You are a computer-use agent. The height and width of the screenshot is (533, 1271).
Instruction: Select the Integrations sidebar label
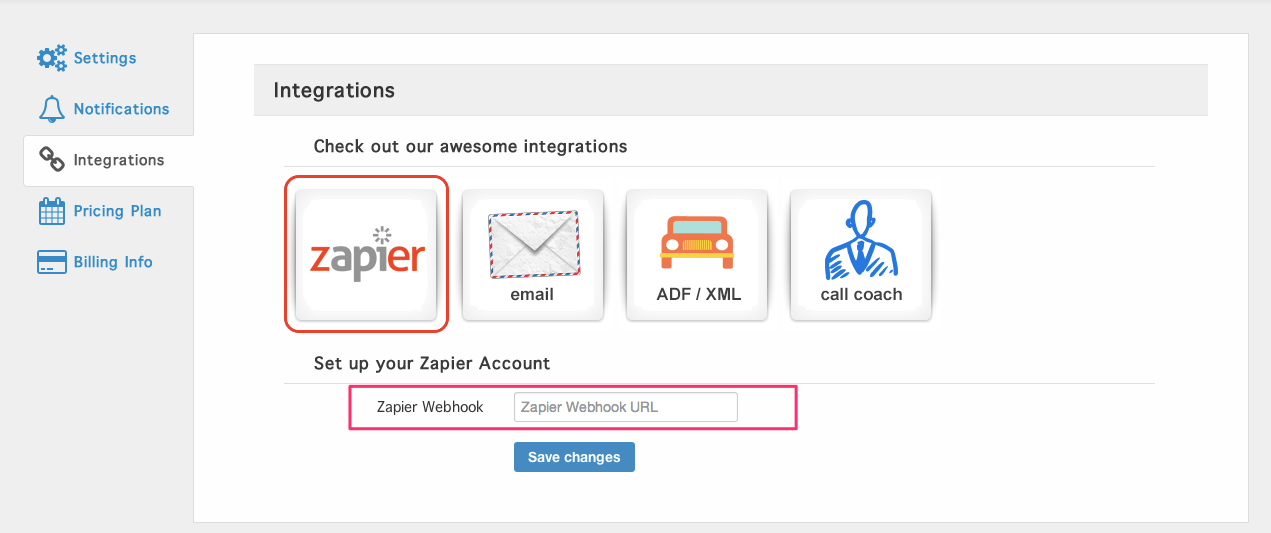tap(119, 160)
